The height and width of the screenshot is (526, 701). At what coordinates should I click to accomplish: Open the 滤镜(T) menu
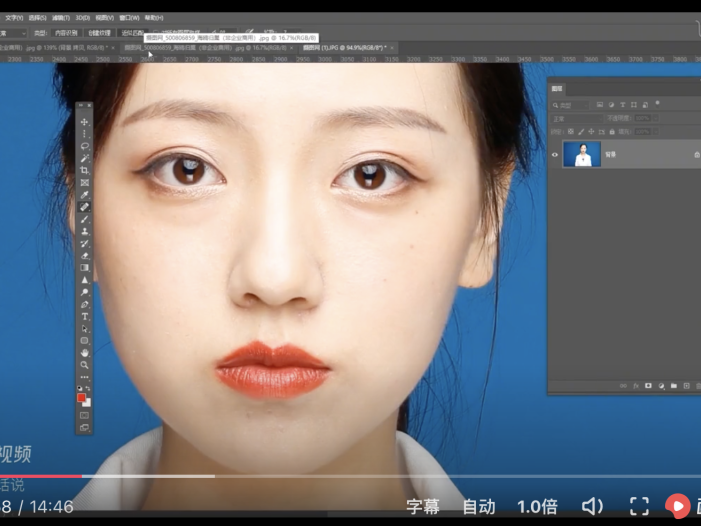point(61,18)
